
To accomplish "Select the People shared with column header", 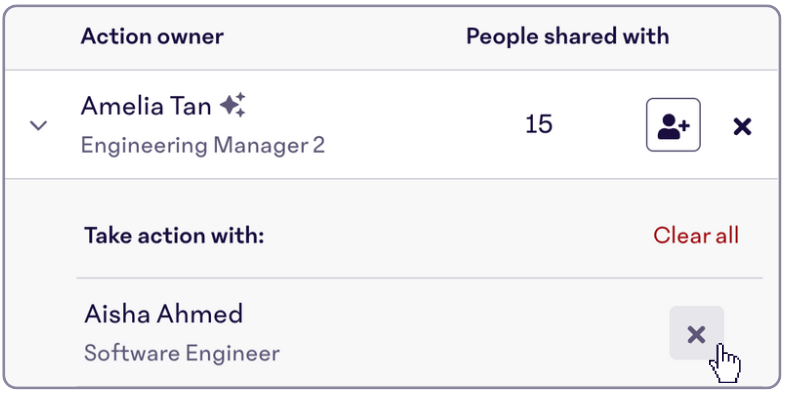I will pos(567,36).
